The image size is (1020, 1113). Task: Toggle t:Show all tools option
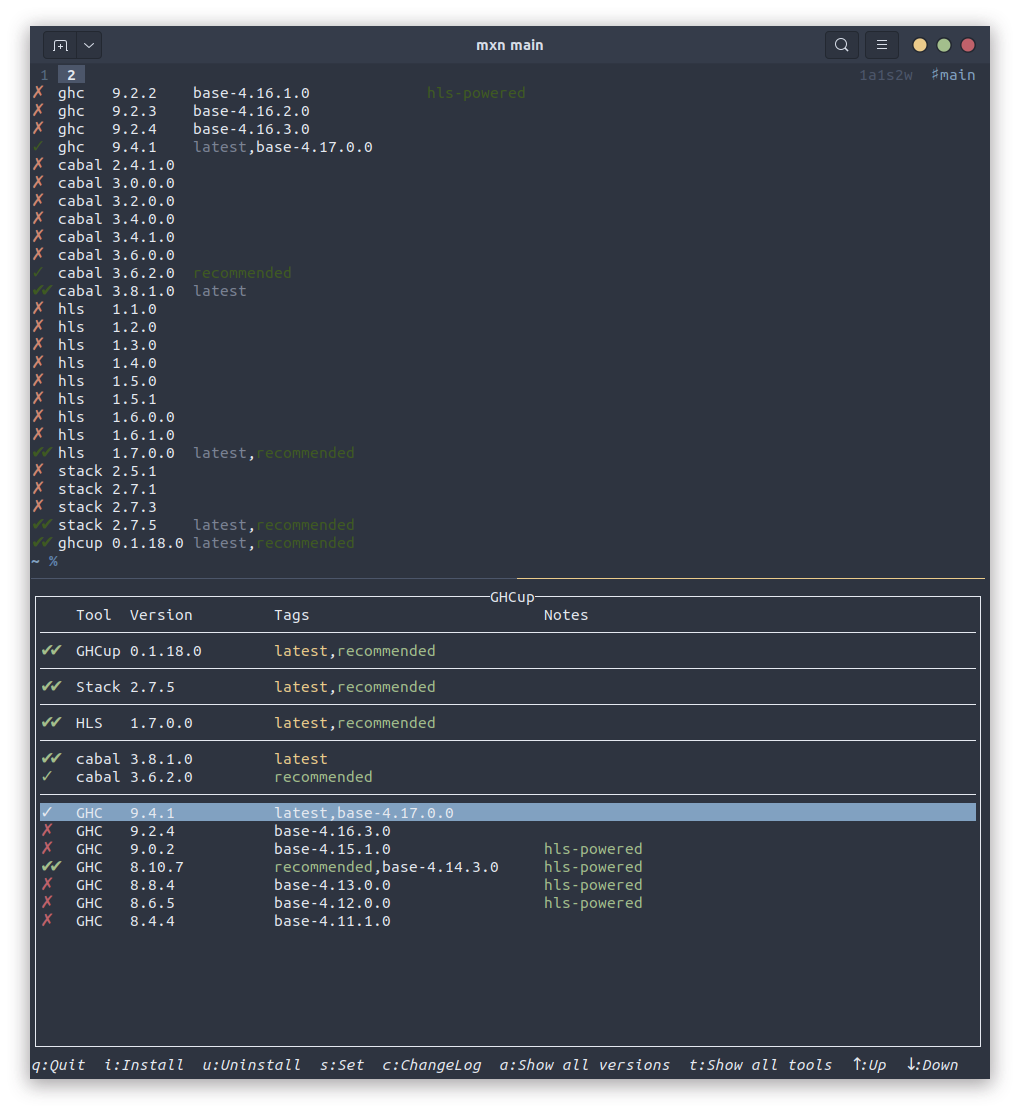760,1065
